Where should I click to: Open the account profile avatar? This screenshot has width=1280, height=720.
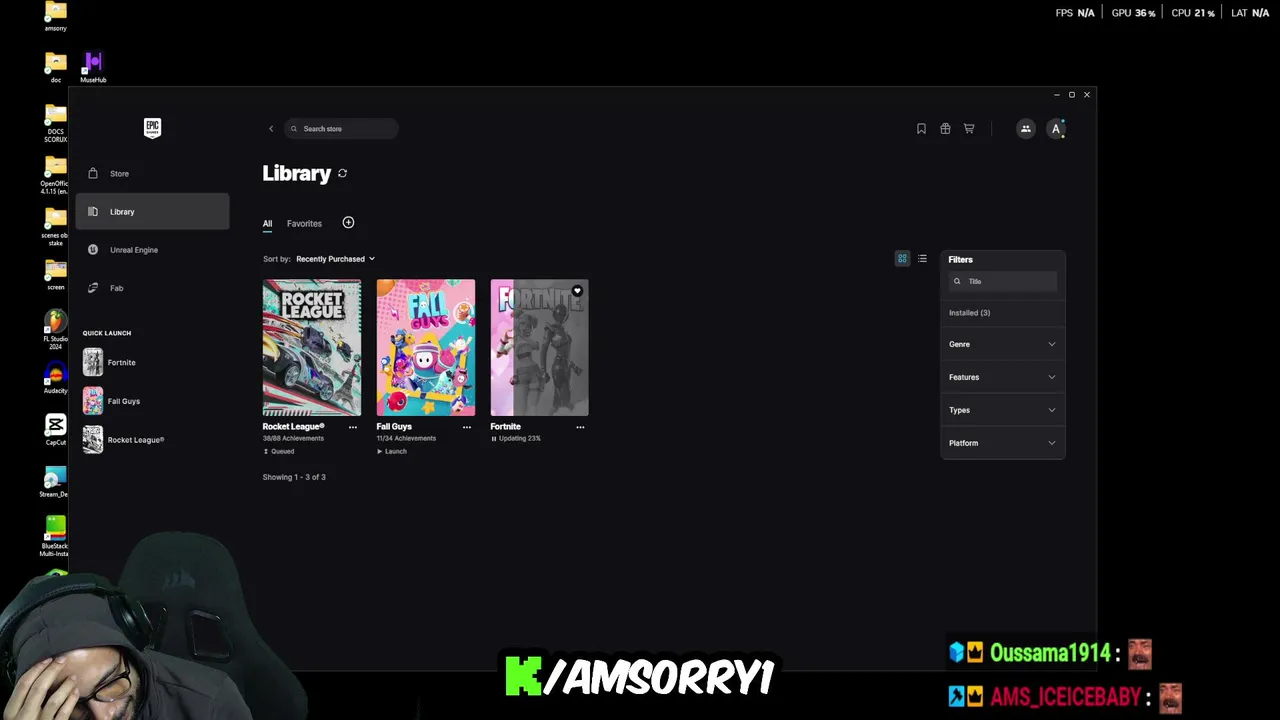(1055, 129)
